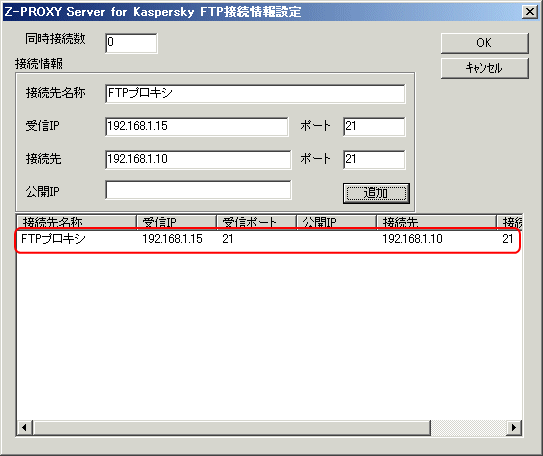This screenshot has width=543, height=456.
Task: Select the FTPプロキシ list row
Action: (x=268, y=239)
